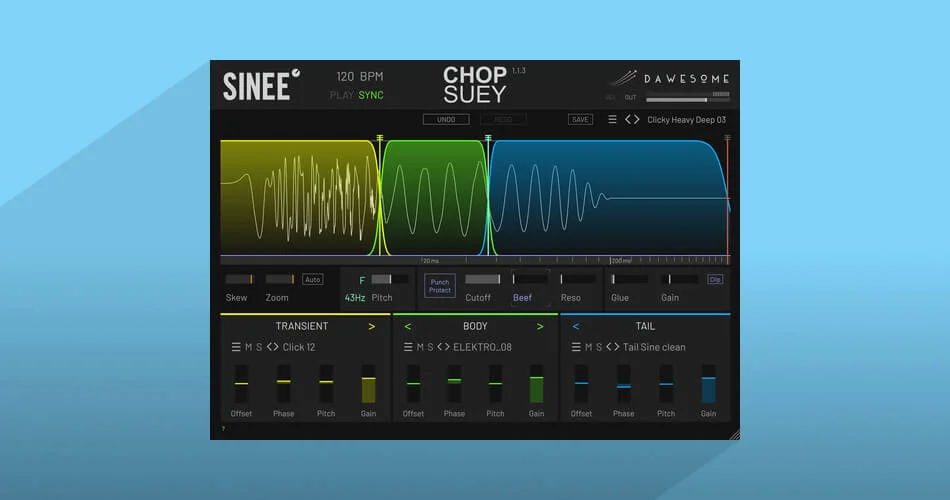The image size is (950, 500).
Task: Mute the Transient layer with M
Action: point(248,347)
